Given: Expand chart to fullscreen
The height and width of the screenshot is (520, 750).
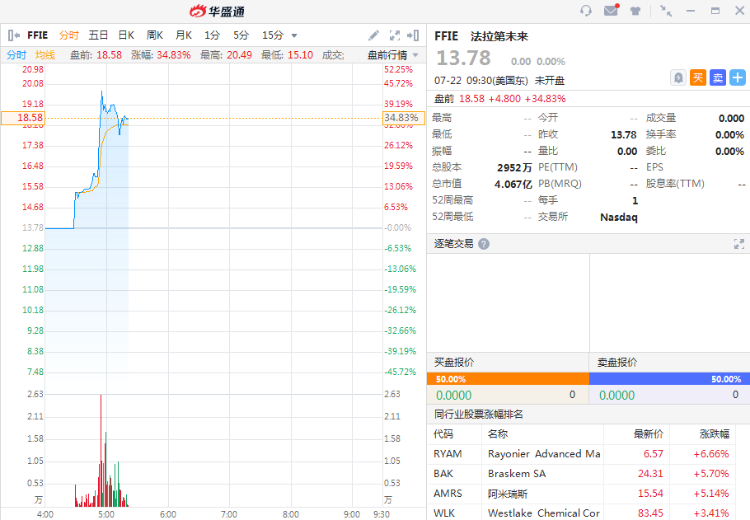Looking at the screenshot, I should pyautogui.click(x=395, y=36).
